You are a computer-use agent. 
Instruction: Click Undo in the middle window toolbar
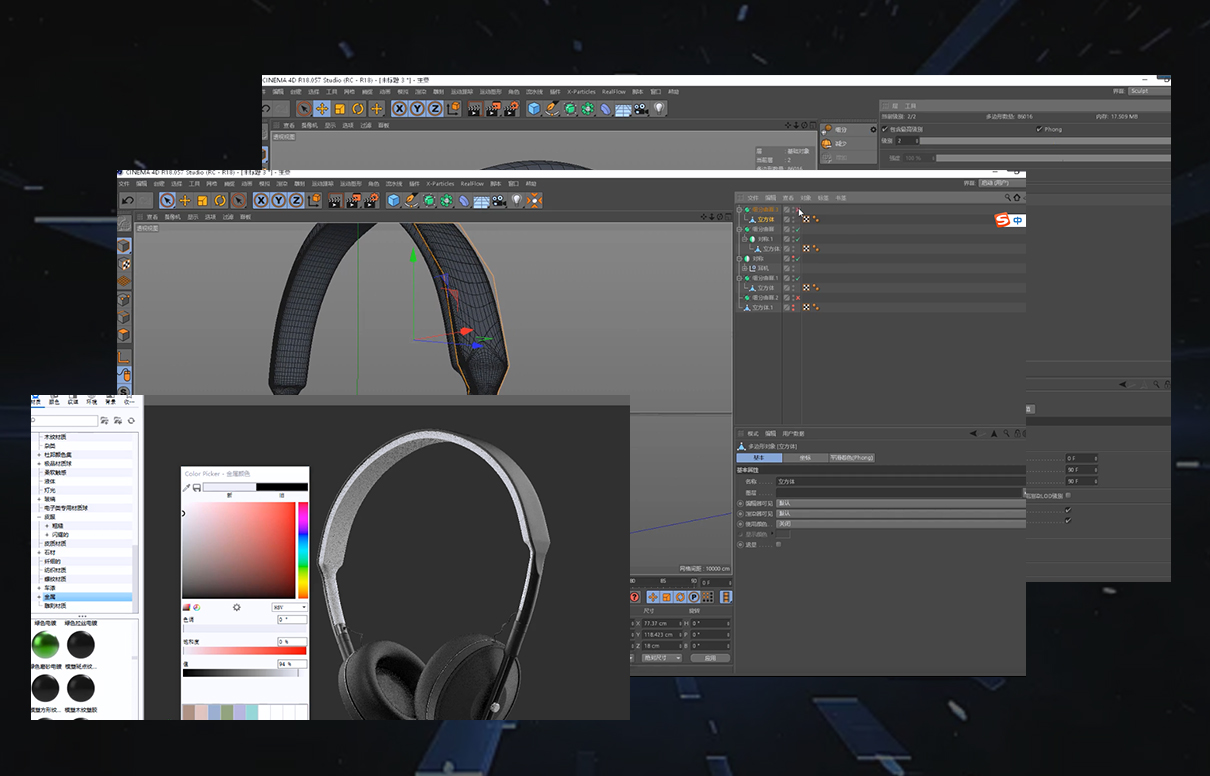[x=127, y=200]
